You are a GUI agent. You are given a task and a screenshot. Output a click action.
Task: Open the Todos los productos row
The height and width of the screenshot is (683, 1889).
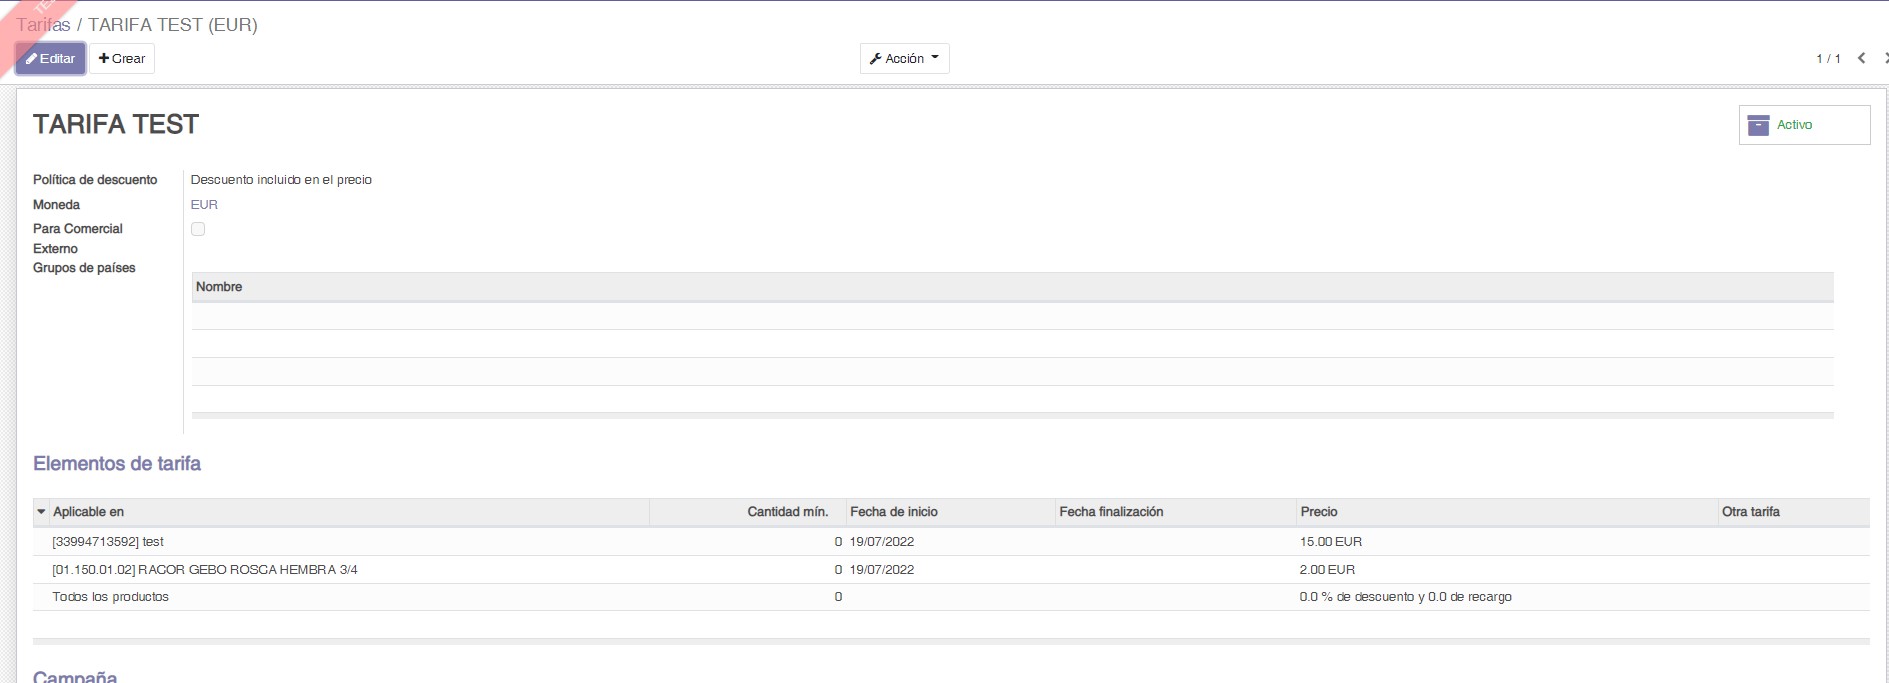pos(110,597)
